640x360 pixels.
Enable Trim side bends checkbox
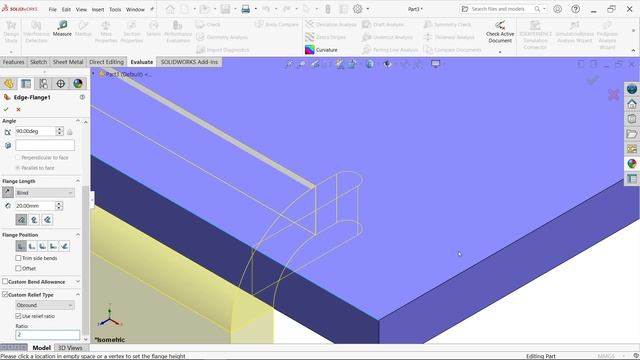(18, 258)
